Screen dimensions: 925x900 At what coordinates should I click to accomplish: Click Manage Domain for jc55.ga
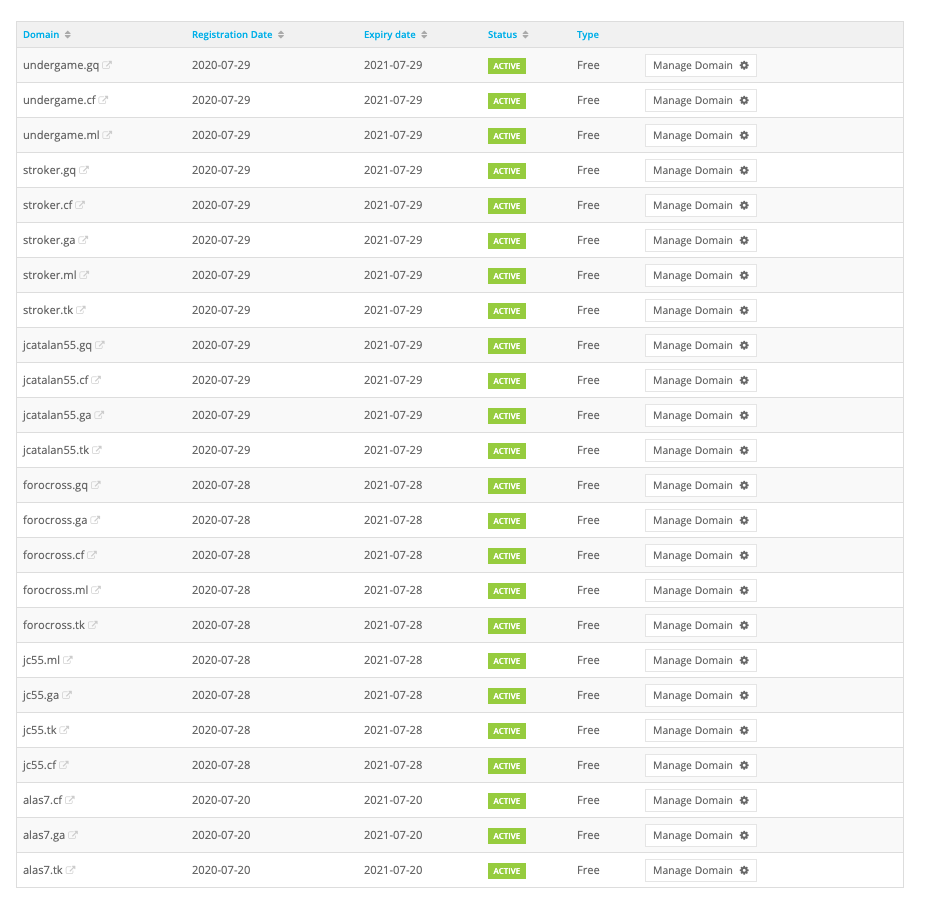700,695
